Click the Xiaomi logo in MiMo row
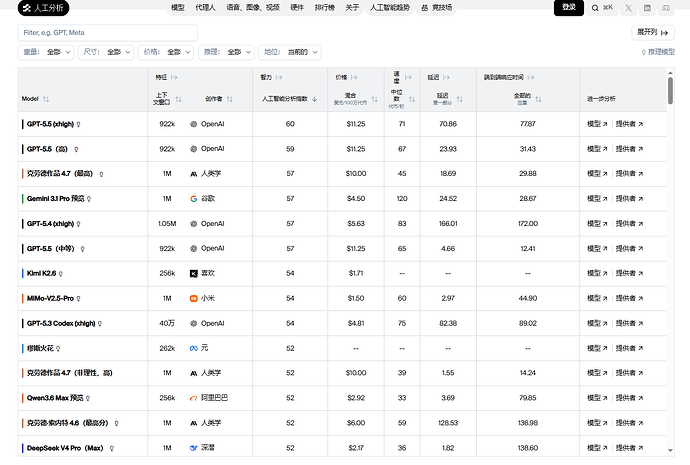 [193, 298]
